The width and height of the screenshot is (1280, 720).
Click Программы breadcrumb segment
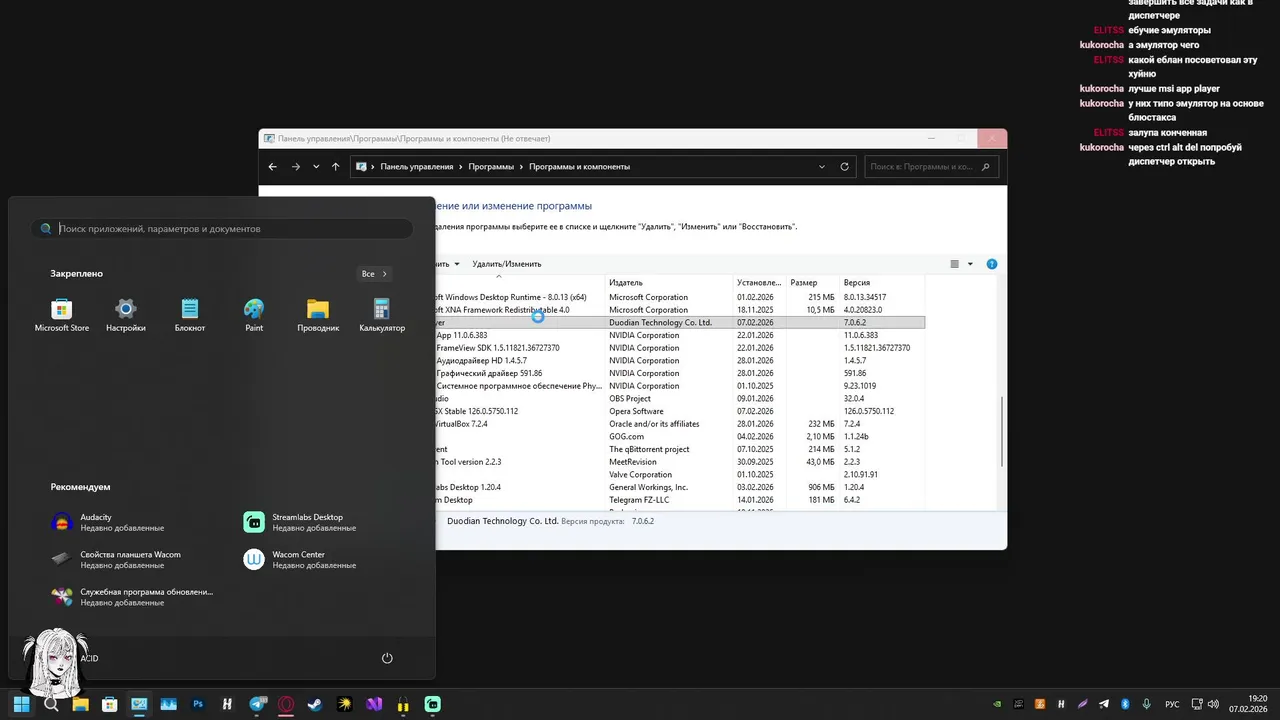pyautogui.click(x=491, y=167)
